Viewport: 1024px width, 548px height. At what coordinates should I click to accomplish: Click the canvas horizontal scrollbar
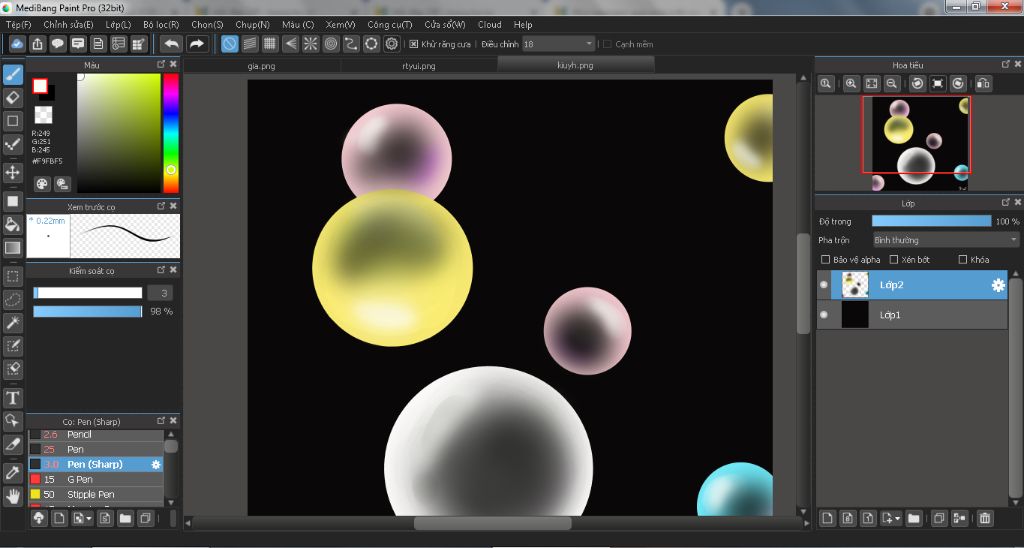coord(493,523)
